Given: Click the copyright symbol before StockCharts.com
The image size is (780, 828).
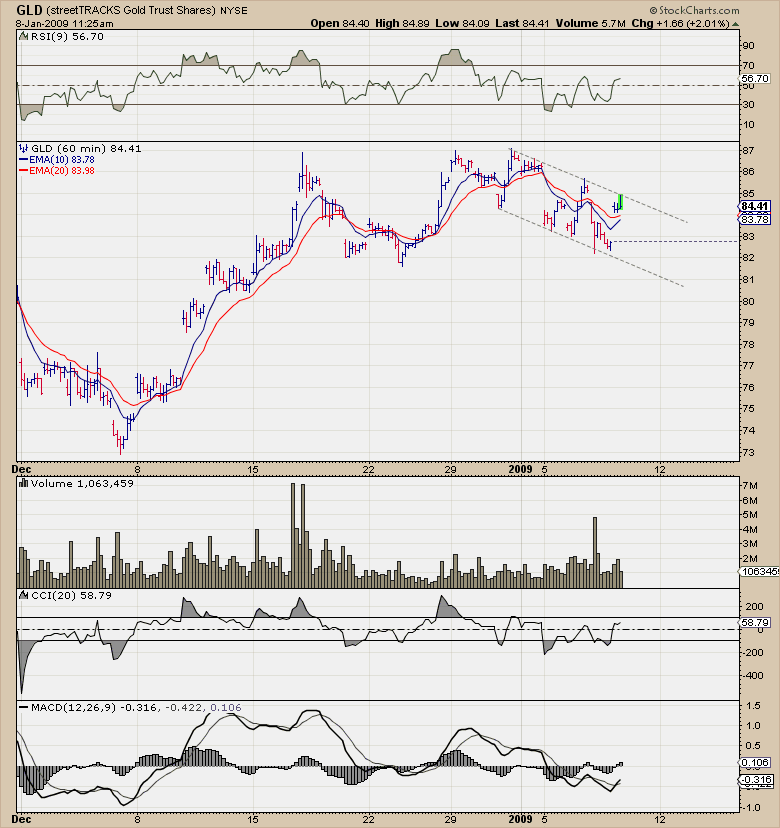Looking at the screenshot, I should pyautogui.click(x=653, y=11).
